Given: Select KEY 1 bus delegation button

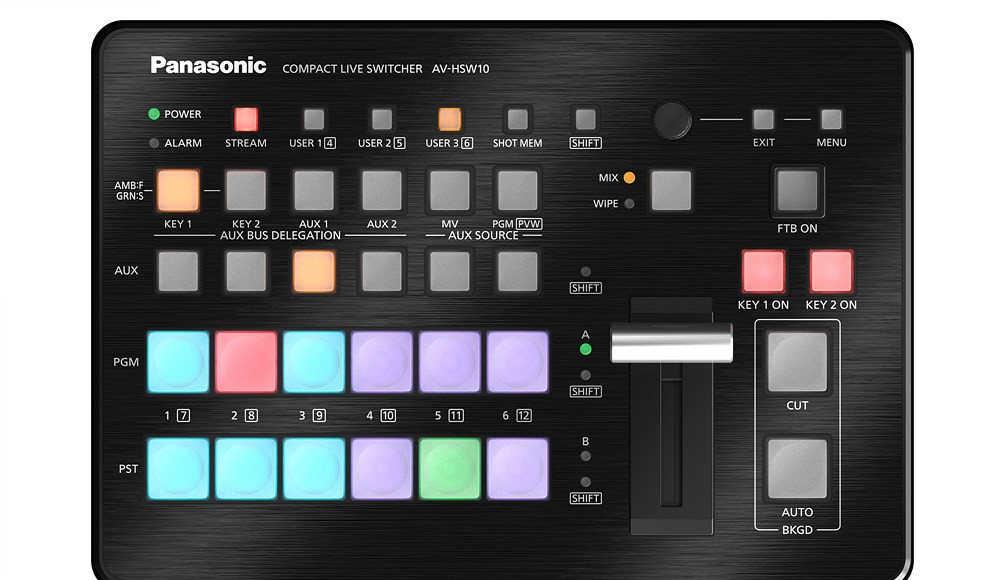Looking at the screenshot, I should click(178, 190).
